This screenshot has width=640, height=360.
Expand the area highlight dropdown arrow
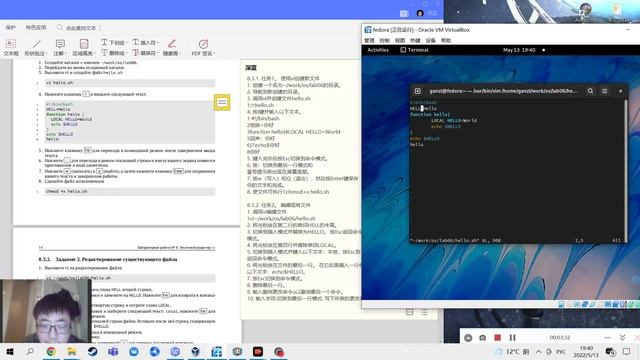[94, 53]
